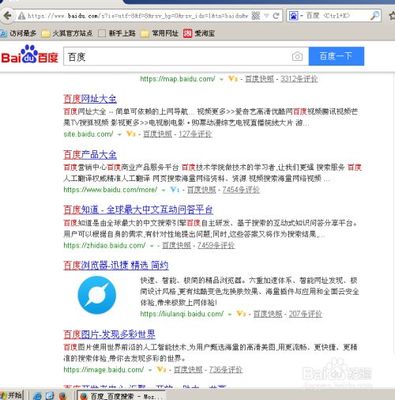Click the V3 badge beside site.baidu.com
395x400 pixels.
click(x=131, y=134)
